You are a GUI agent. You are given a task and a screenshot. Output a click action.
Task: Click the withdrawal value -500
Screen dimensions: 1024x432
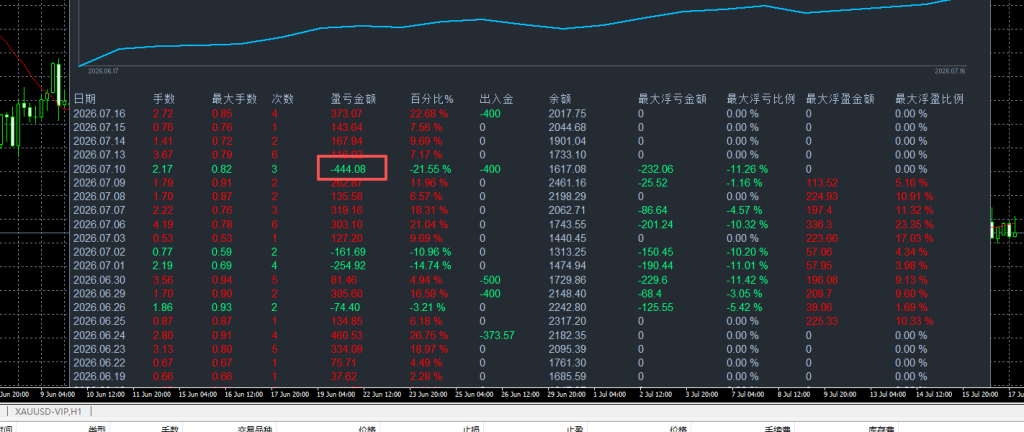491,279
